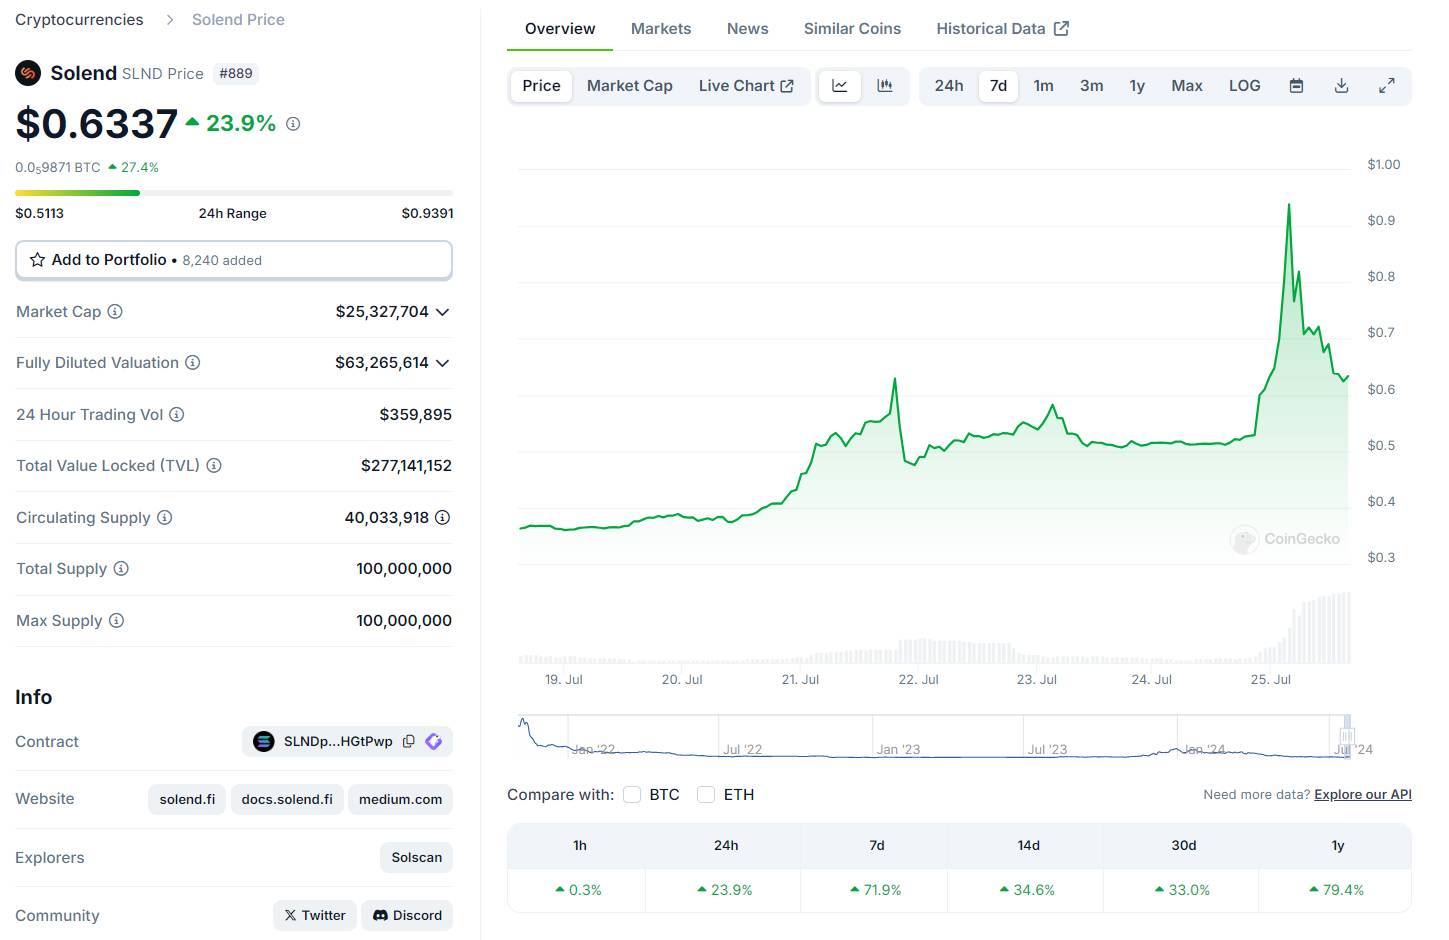Click Explore our API link
1449x940 pixels.
point(1363,795)
